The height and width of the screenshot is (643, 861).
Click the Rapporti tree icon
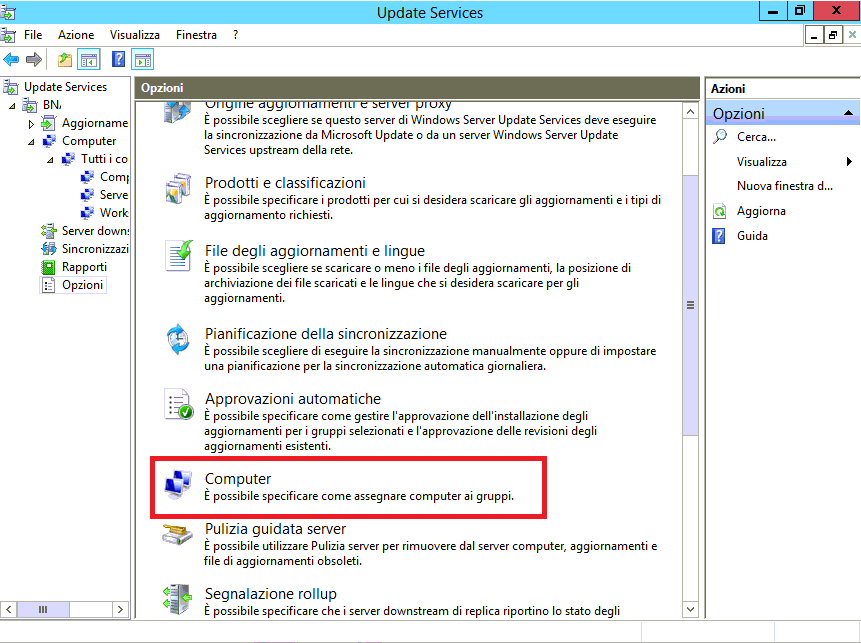tap(48, 267)
